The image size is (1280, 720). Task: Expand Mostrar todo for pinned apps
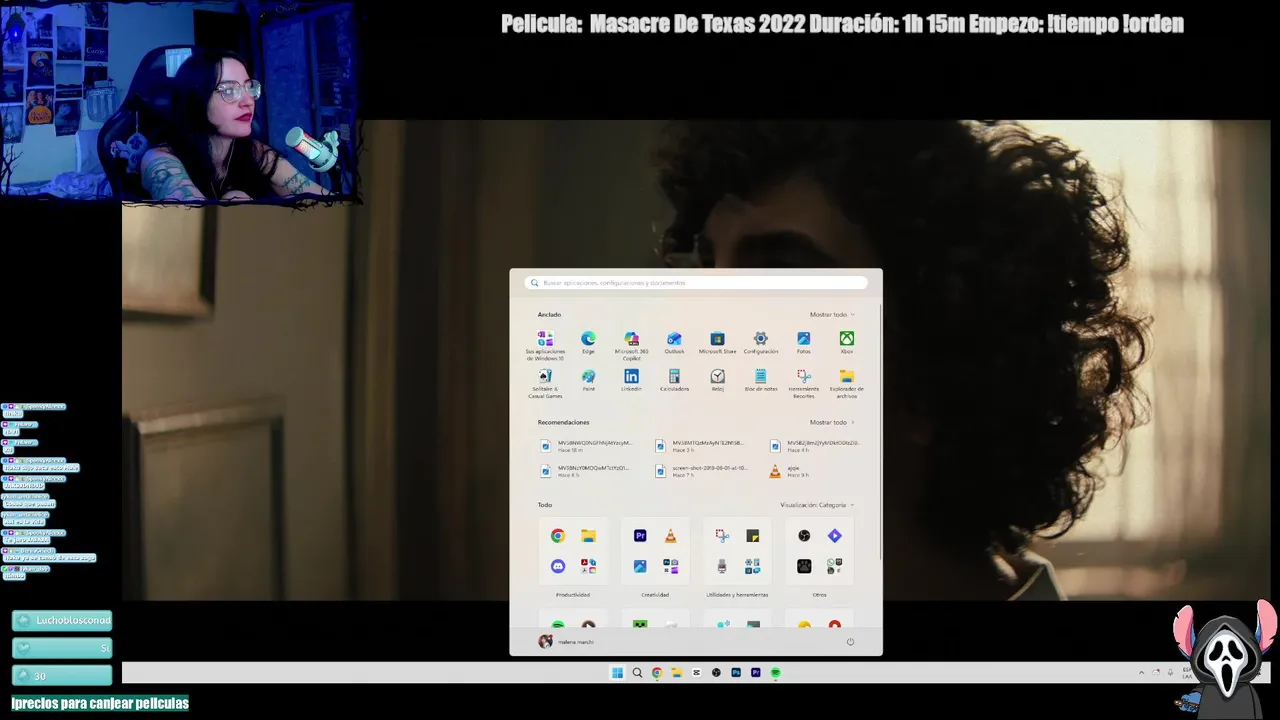[x=832, y=315]
